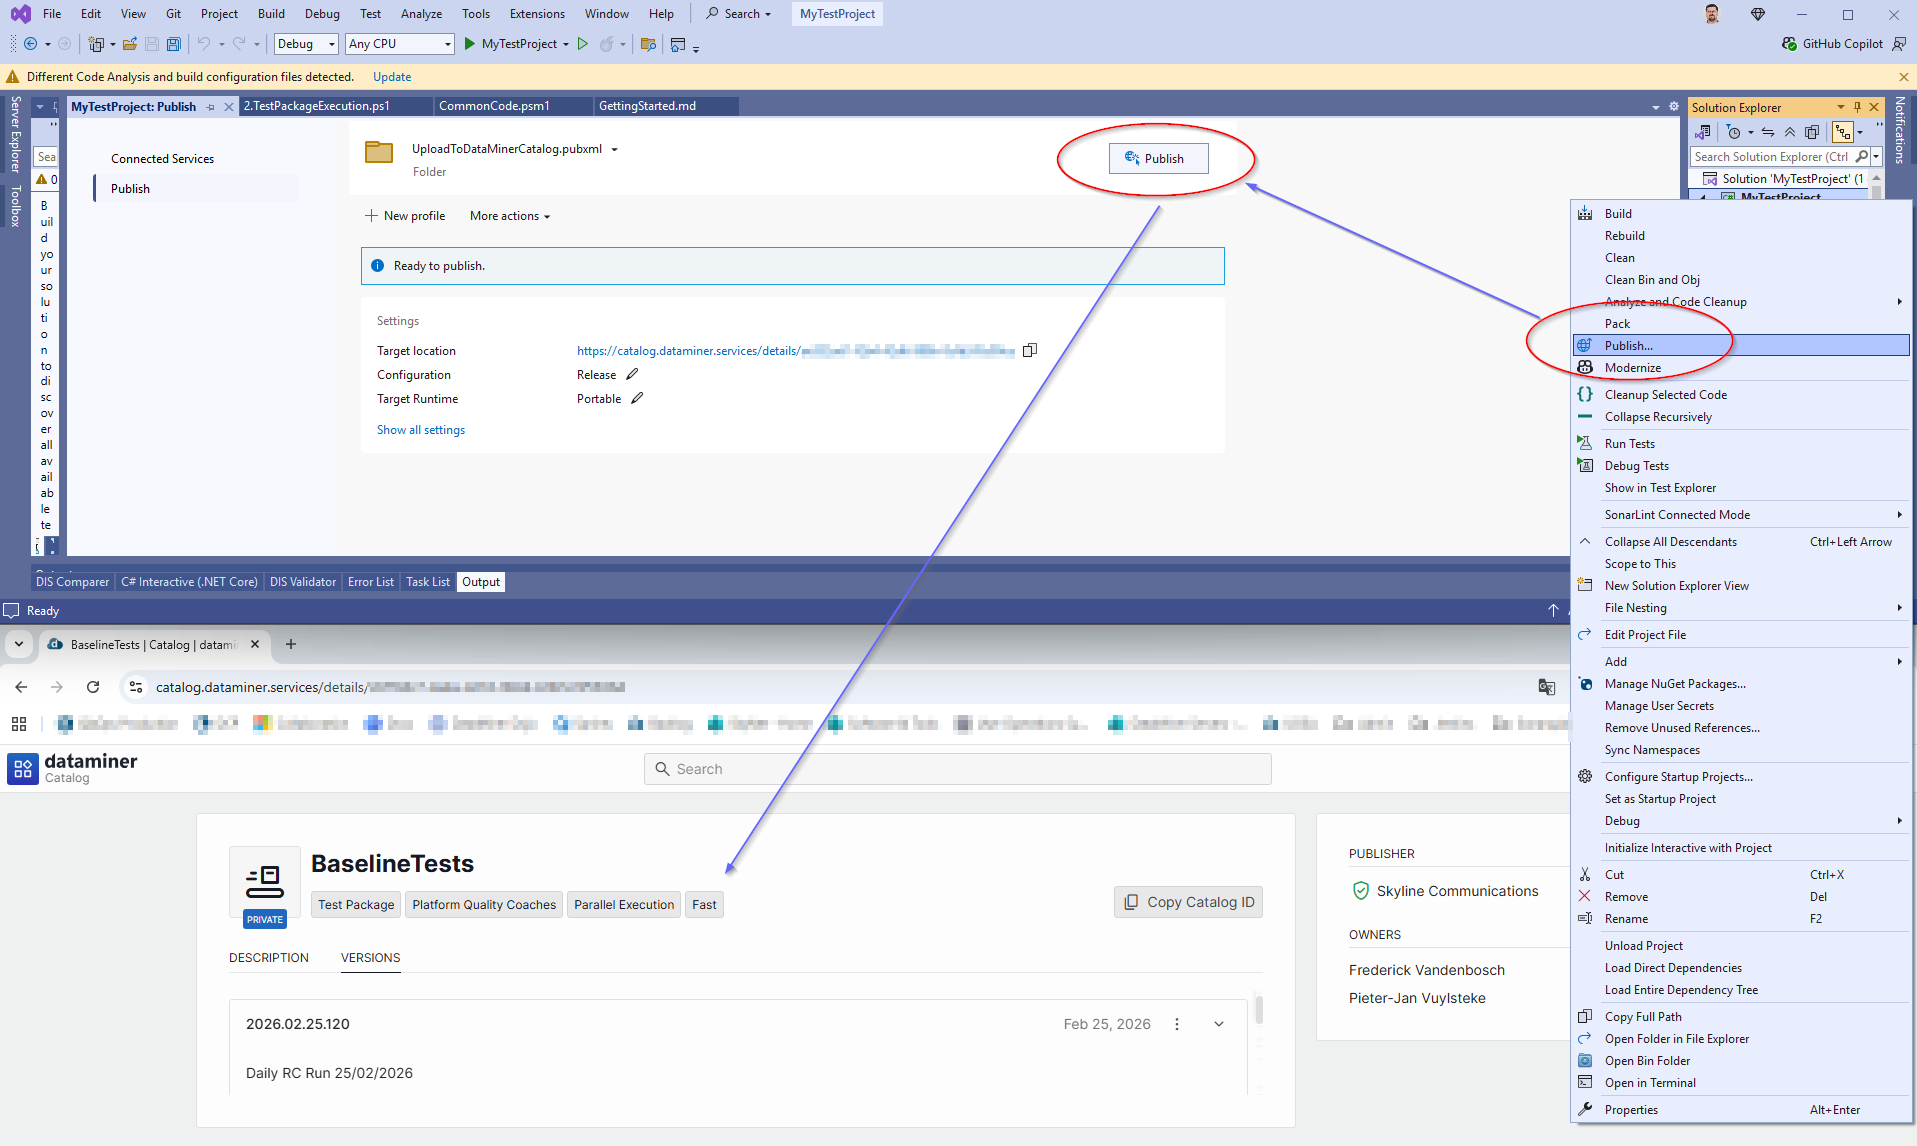Toggle auto-hide pin on Solution Explorer

tap(1857, 107)
